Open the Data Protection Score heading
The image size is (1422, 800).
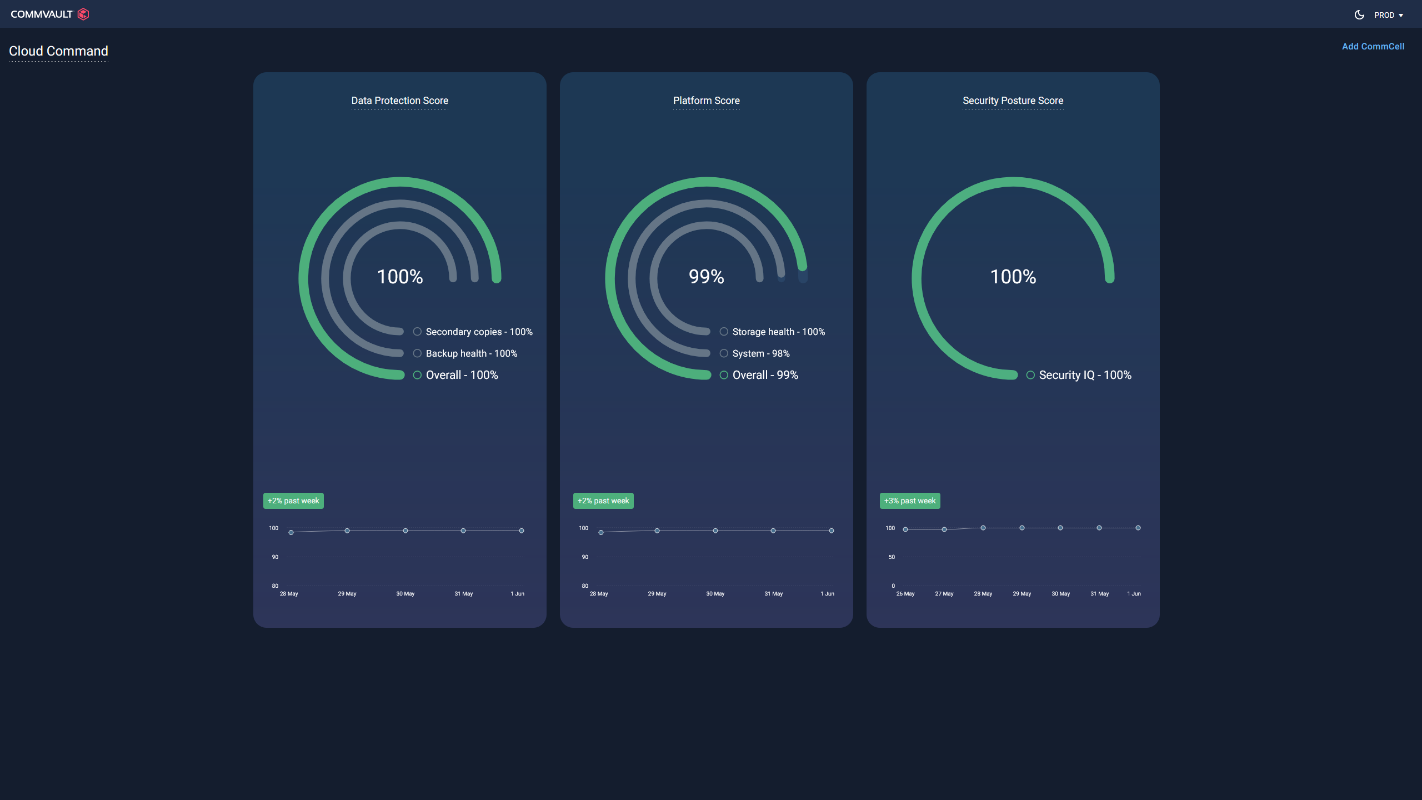click(399, 101)
